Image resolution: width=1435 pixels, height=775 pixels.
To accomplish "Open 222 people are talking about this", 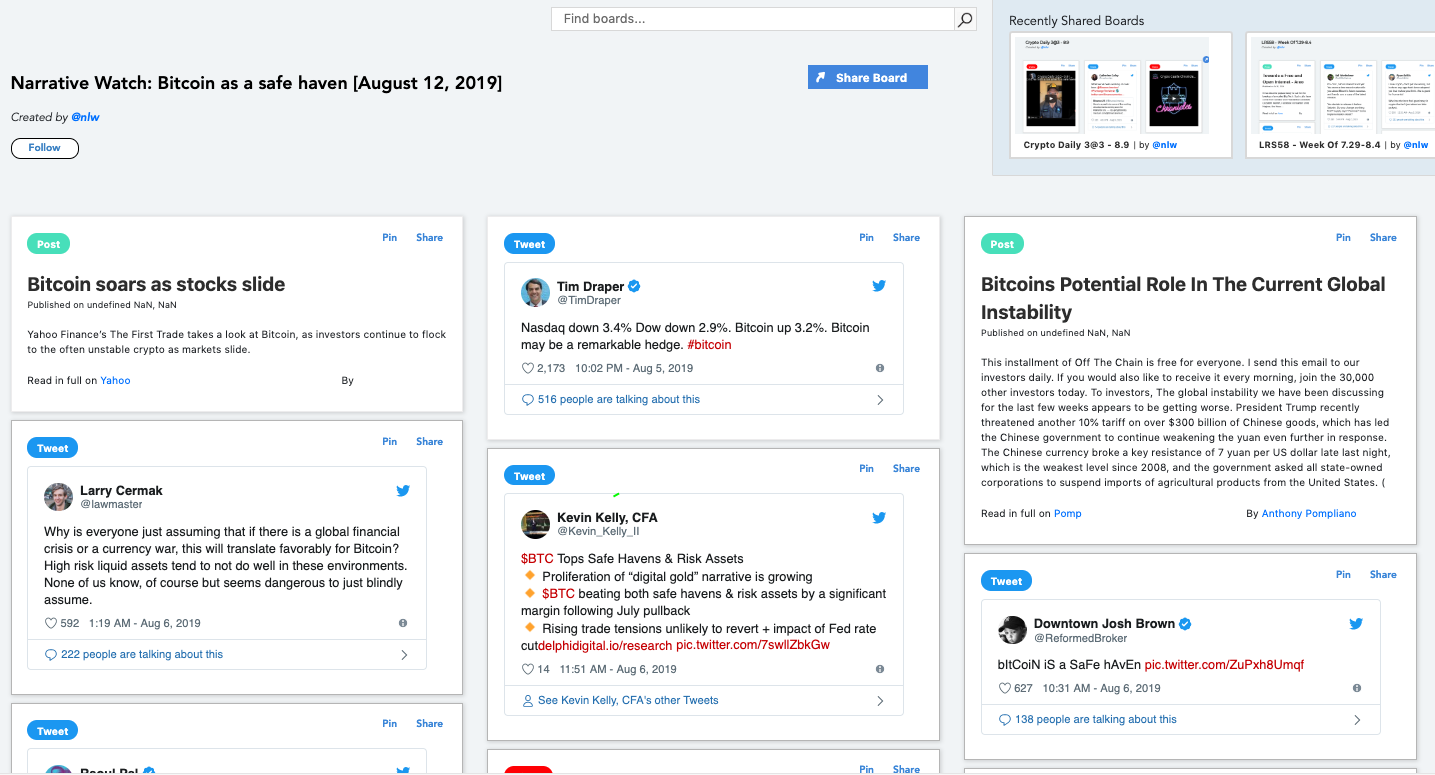I will click(142, 654).
